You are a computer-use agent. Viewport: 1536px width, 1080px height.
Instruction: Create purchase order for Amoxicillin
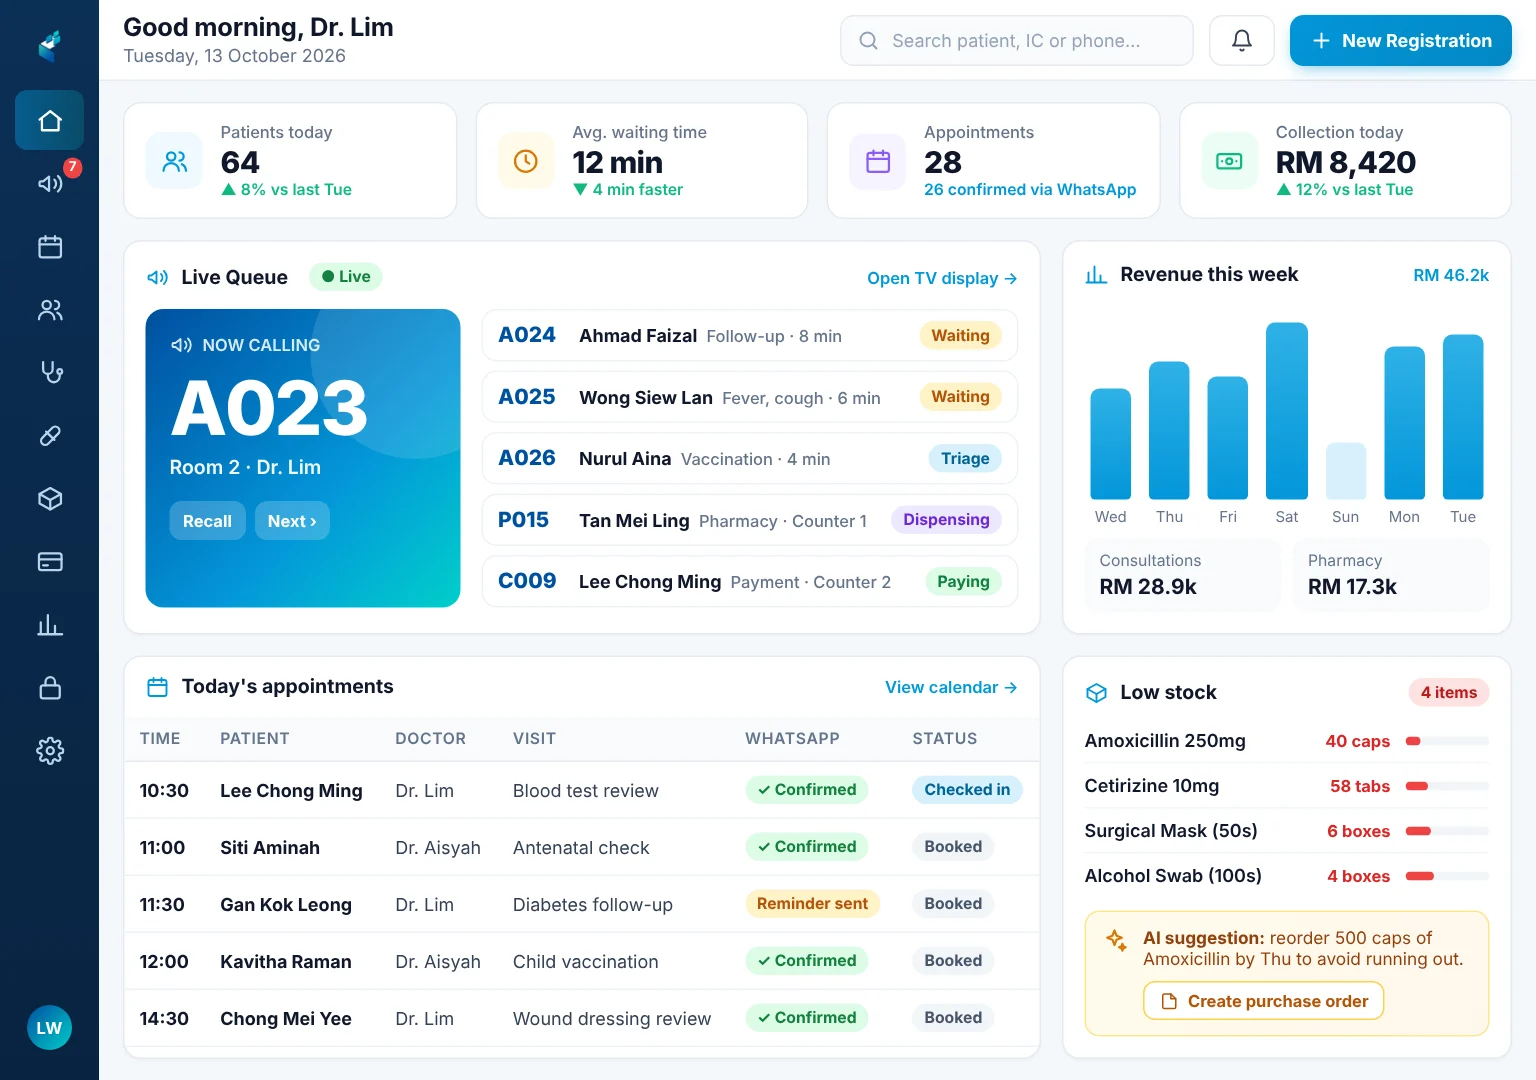[1264, 1001]
